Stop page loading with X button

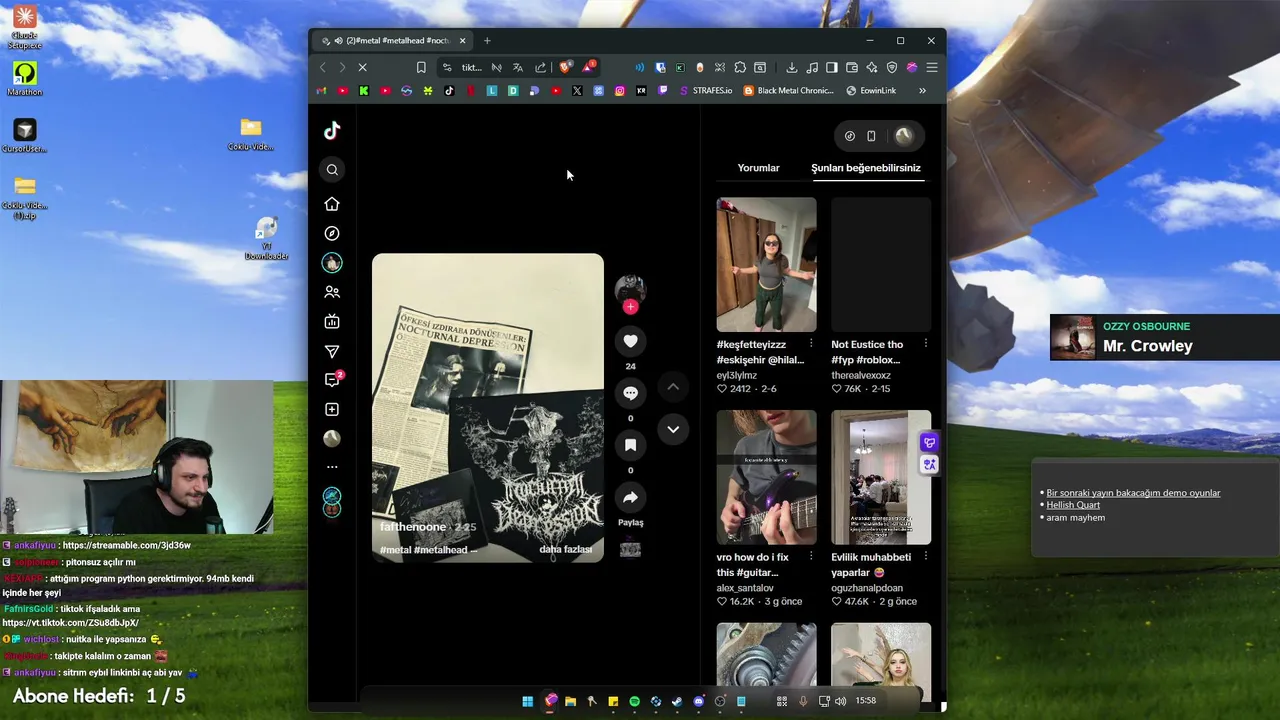click(363, 67)
